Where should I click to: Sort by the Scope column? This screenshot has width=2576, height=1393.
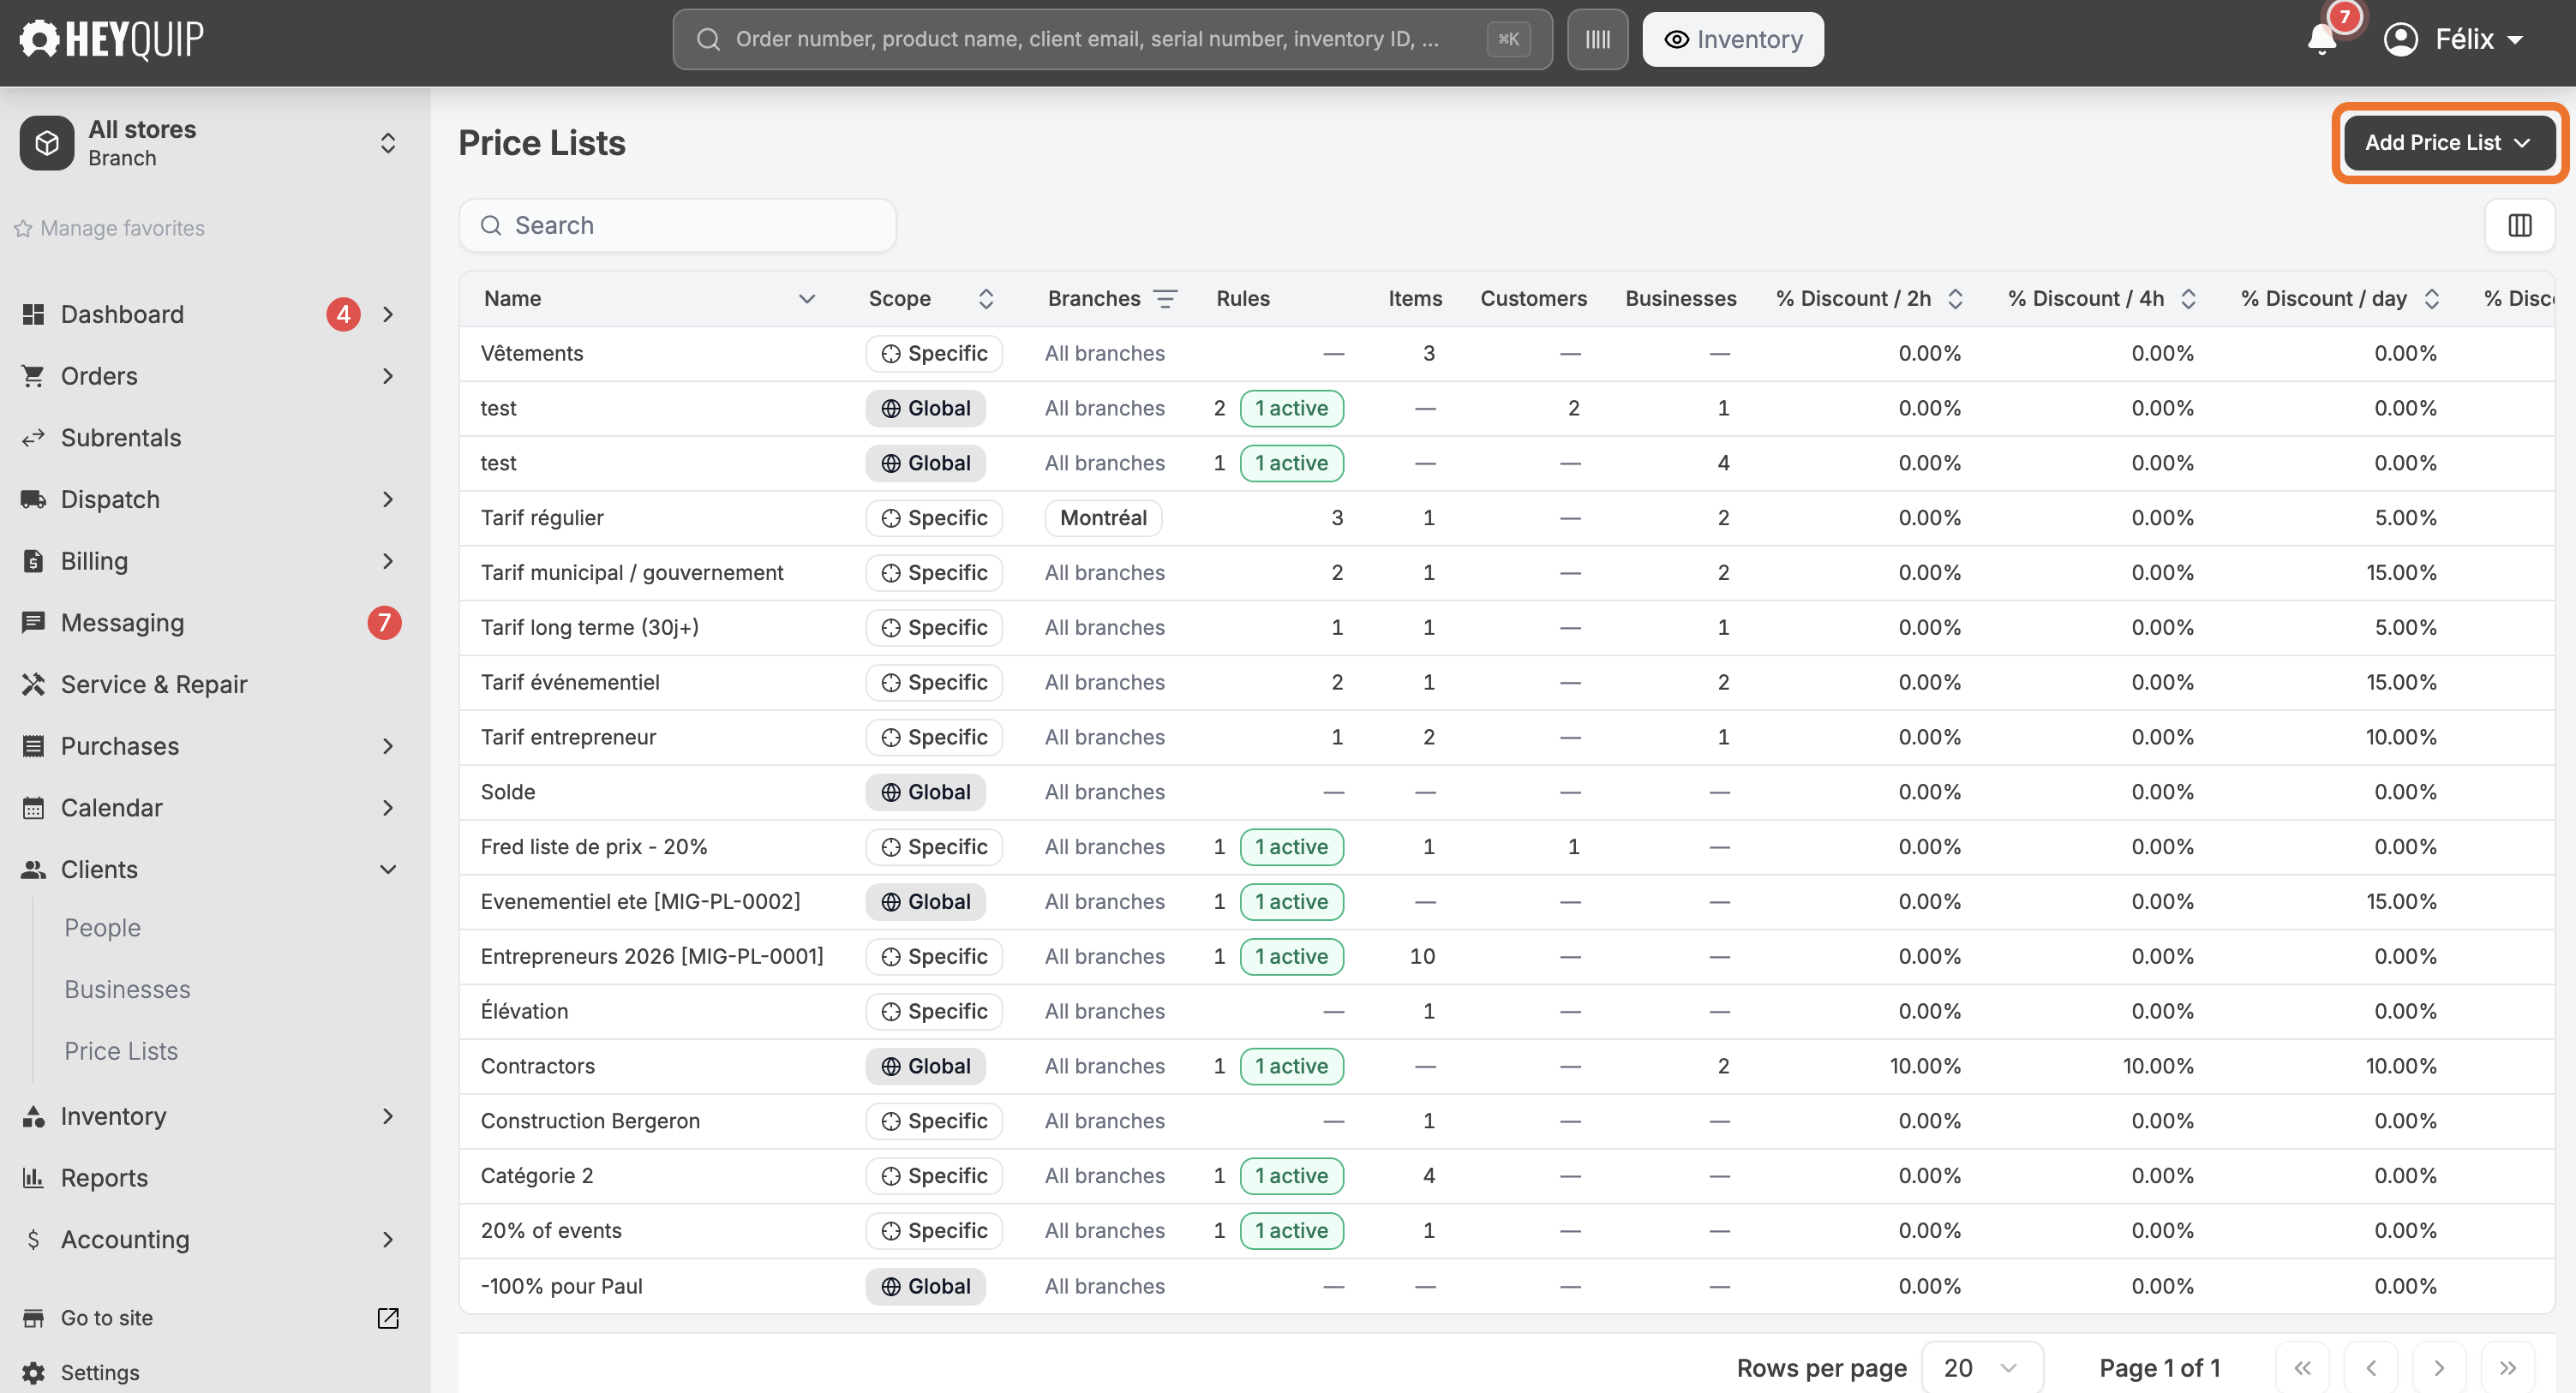pyautogui.click(x=986, y=298)
